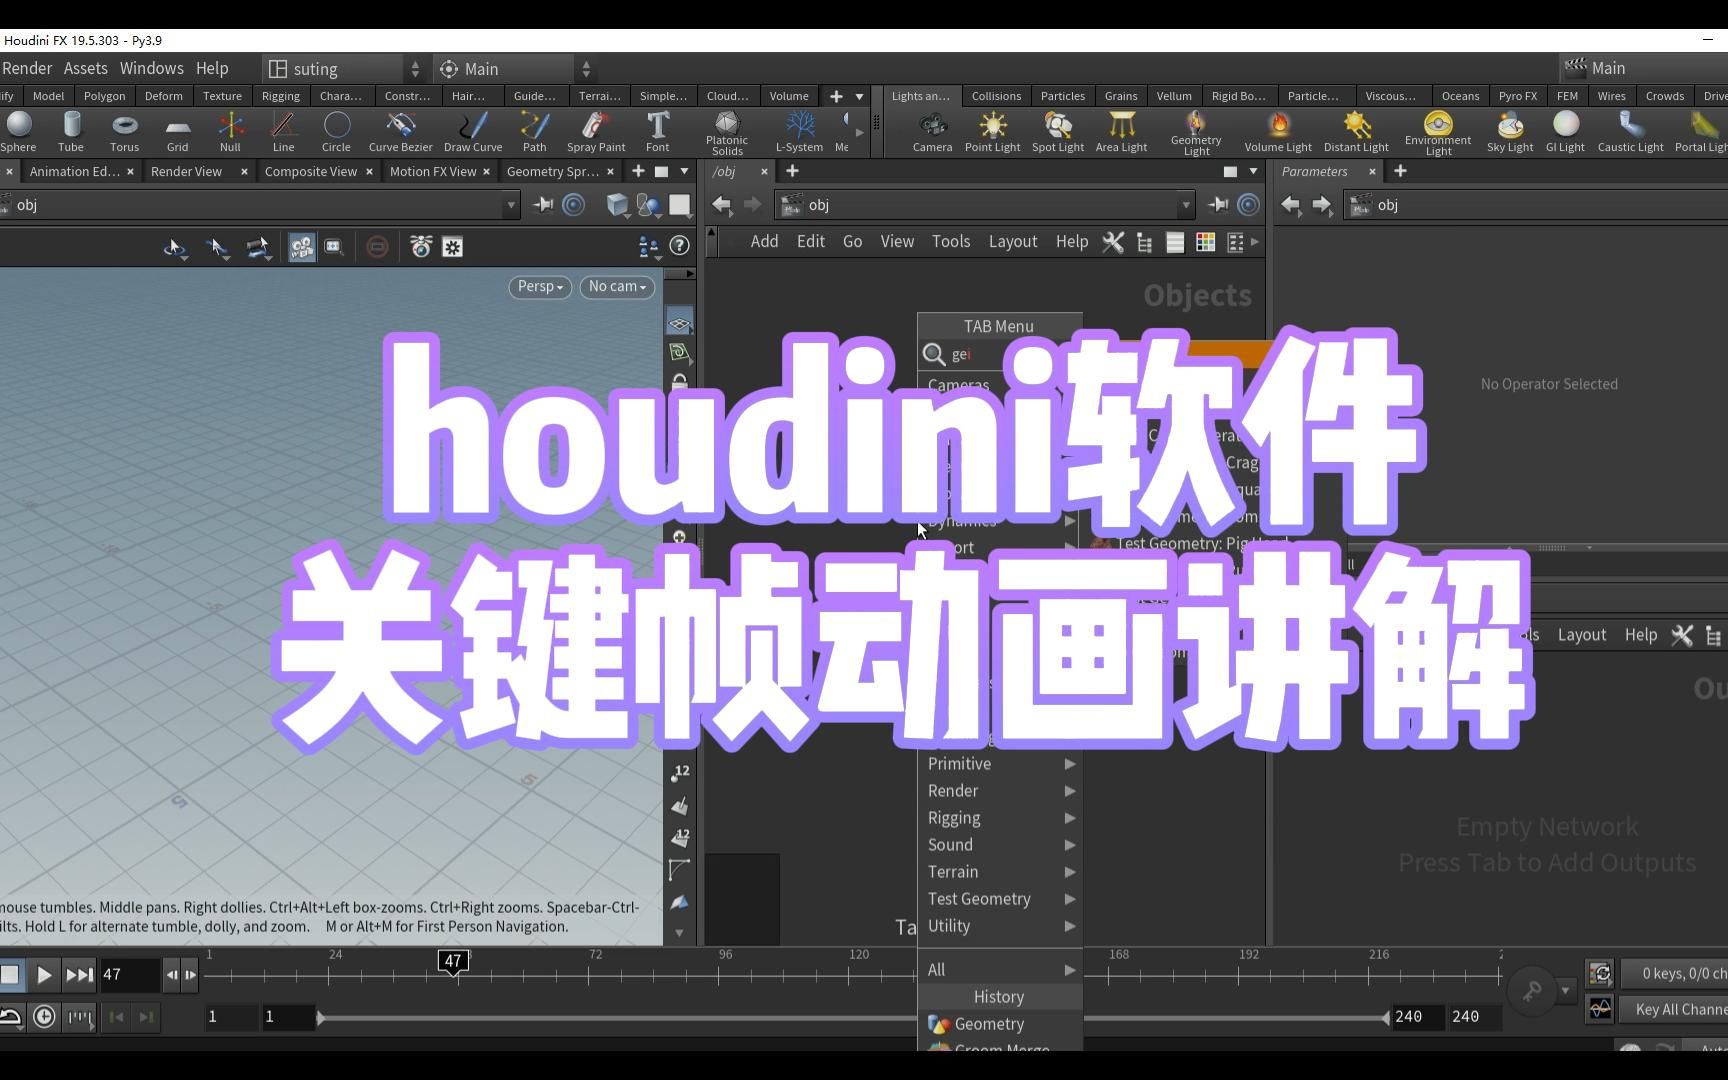This screenshot has height=1080, width=1728.
Task: Activate the Curve Bezier tool
Action: tap(400, 132)
